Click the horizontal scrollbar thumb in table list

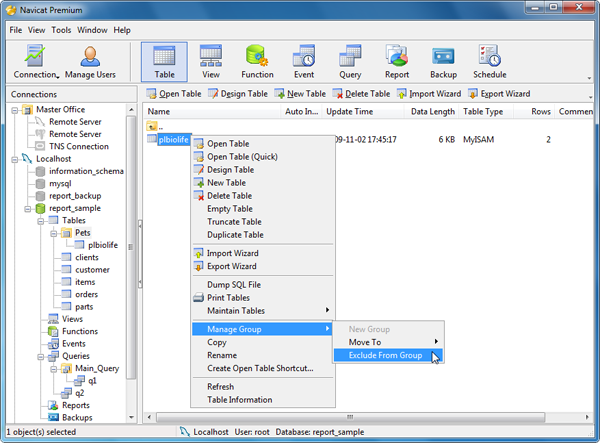pos(350,417)
